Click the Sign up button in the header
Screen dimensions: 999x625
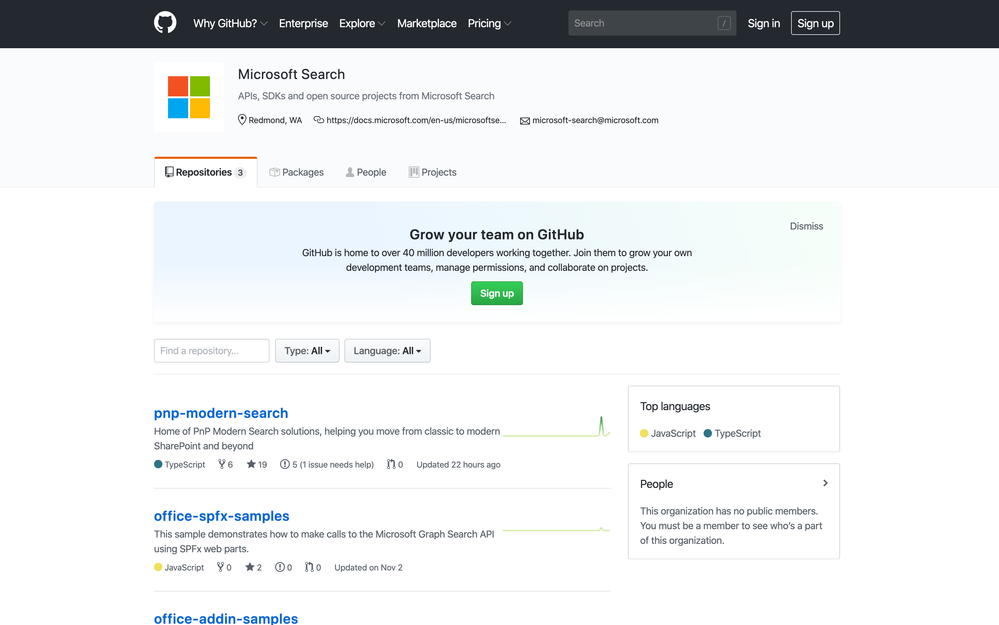tap(816, 24)
